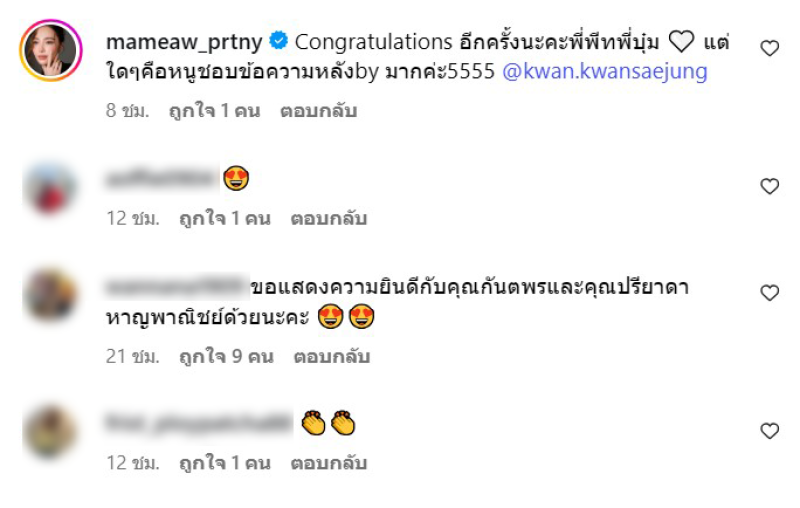Screen dimensions: 800x508
Task: Open blurred avatar of heart-eyes commenter
Action: [49, 189]
